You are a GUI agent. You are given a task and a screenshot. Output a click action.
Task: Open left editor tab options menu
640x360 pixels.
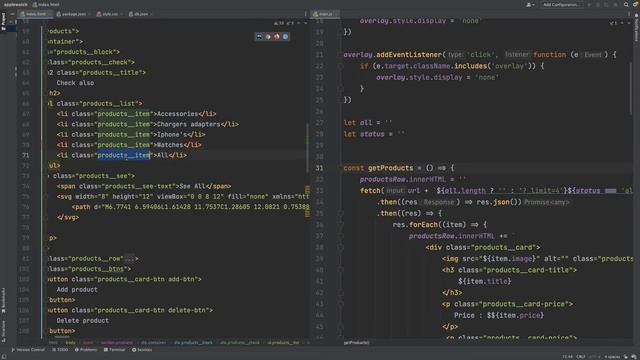click(305, 14)
